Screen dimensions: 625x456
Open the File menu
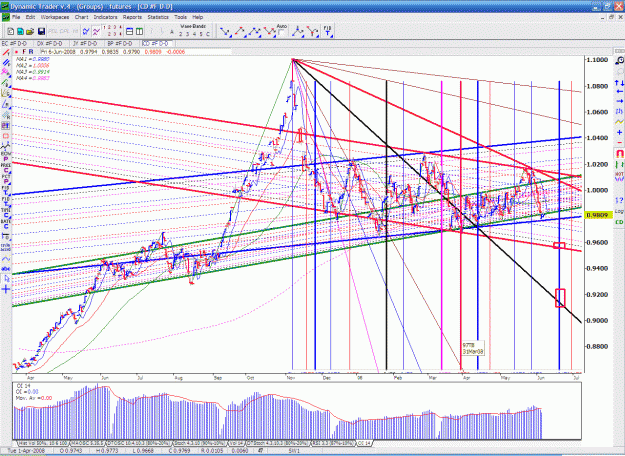(x=16, y=18)
